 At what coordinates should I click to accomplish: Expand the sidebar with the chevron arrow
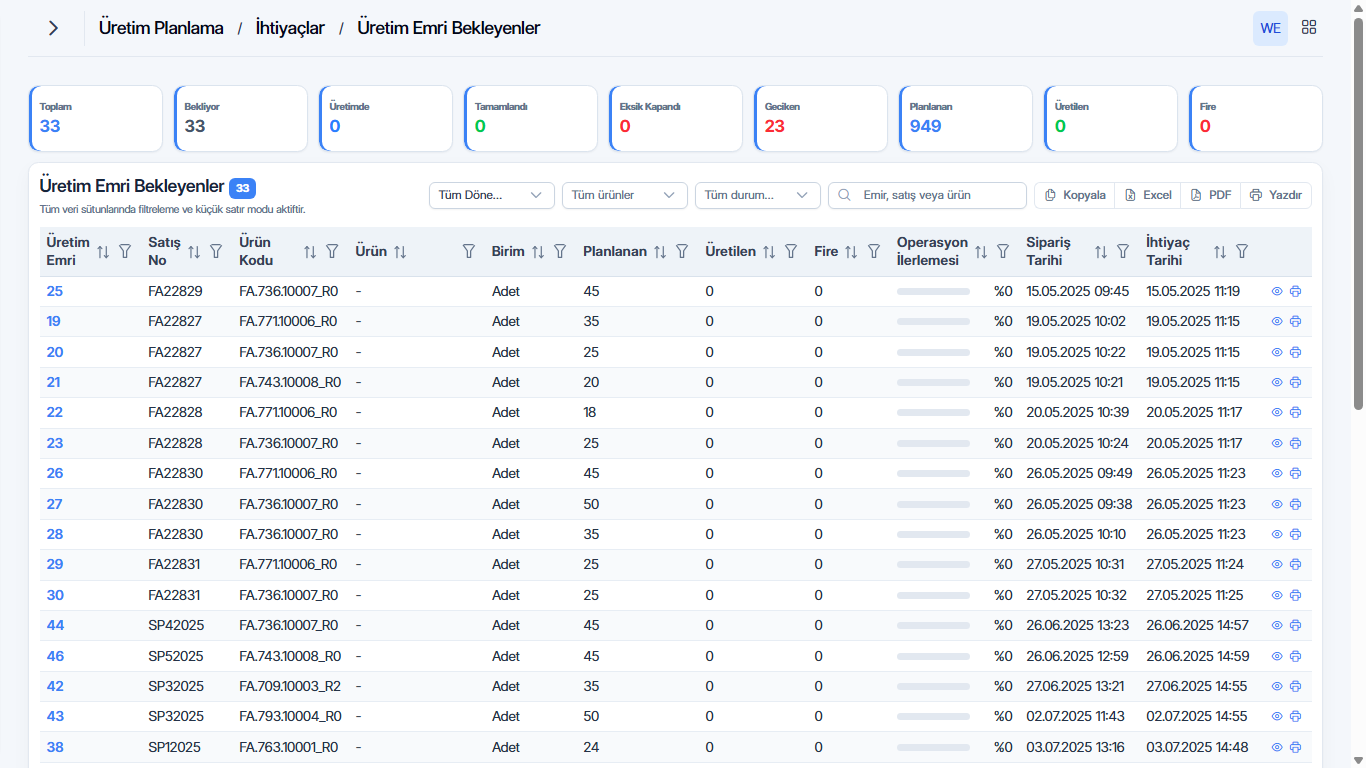click(53, 28)
